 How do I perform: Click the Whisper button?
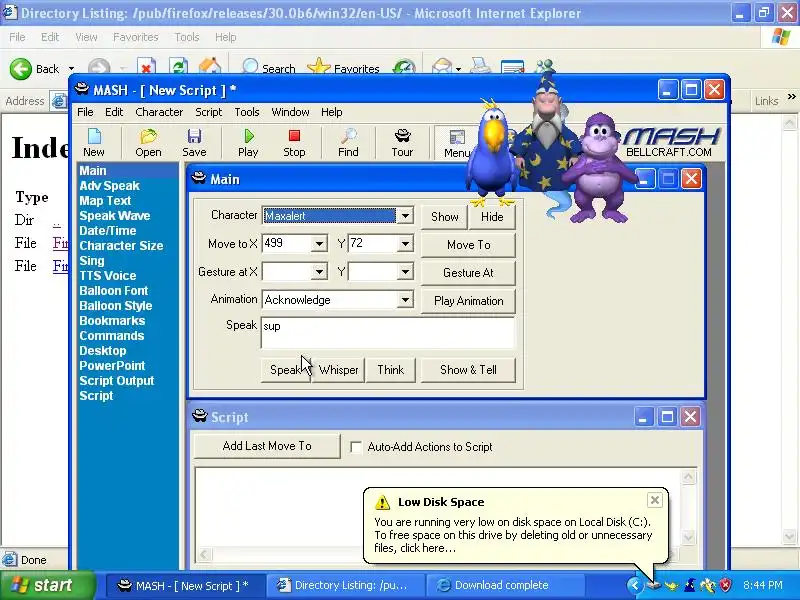[338, 370]
